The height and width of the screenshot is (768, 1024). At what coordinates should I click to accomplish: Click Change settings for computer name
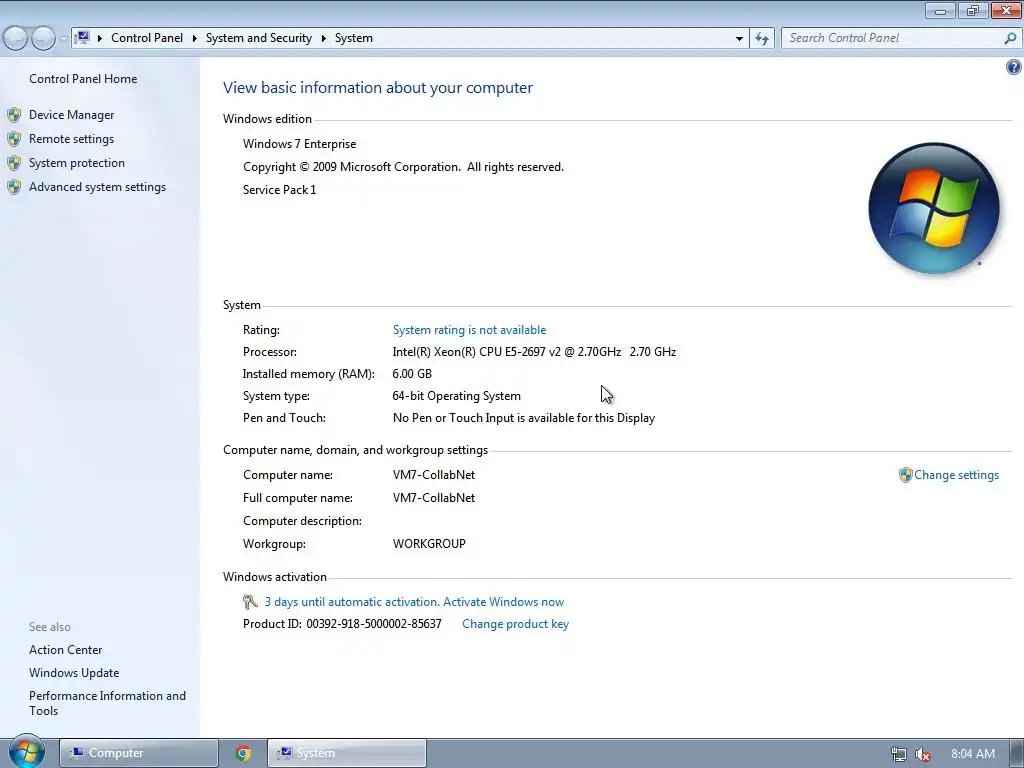click(956, 475)
